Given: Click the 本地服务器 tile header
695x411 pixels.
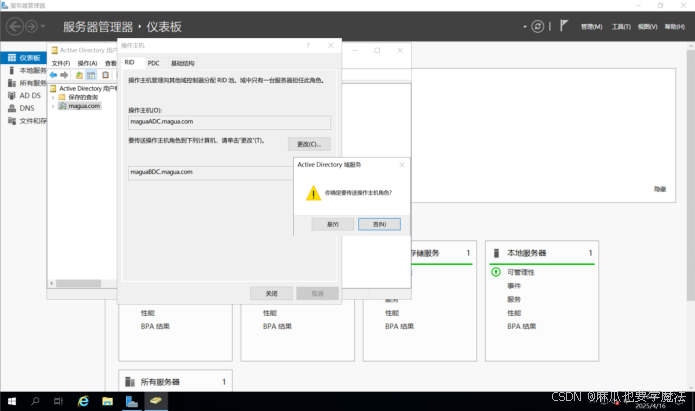Looking at the screenshot, I should pos(542,253).
